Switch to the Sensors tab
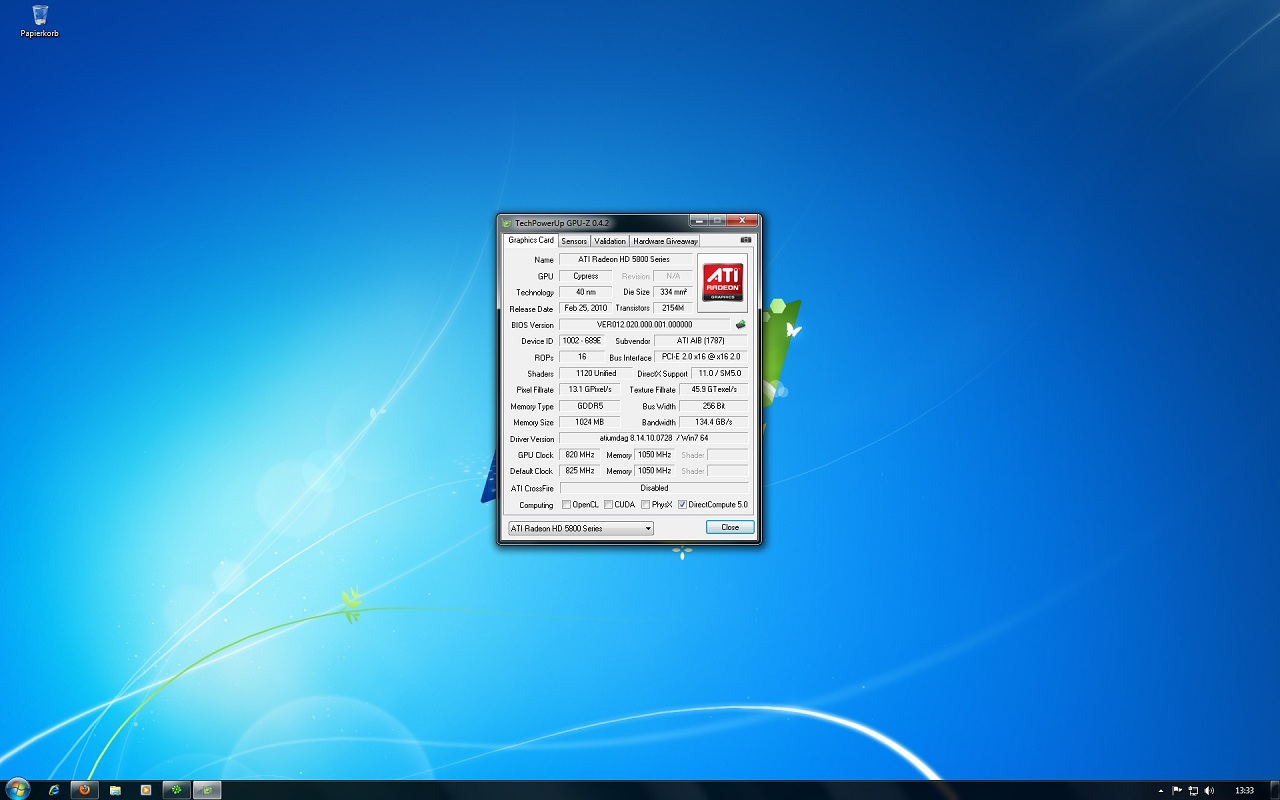The height and width of the screenshot is (800, 1280). point(574,241)
